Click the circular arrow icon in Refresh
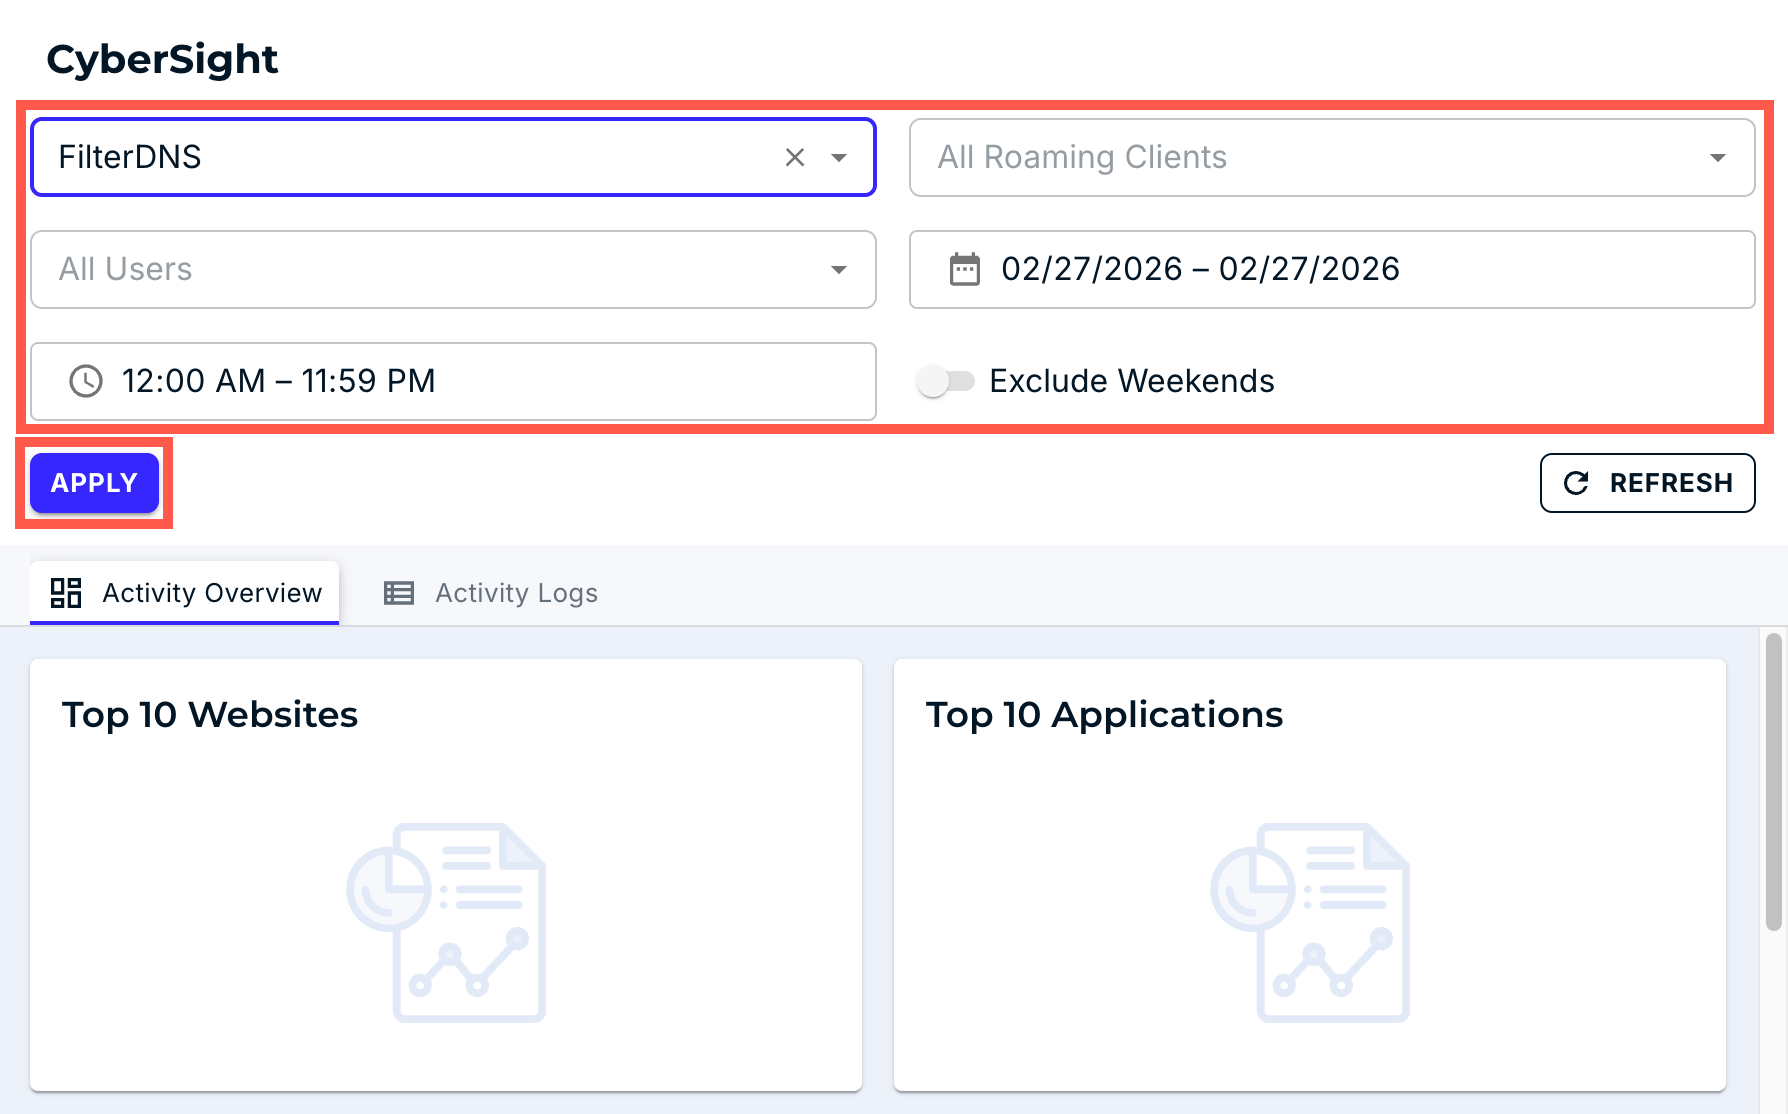 click(1577, 483)
